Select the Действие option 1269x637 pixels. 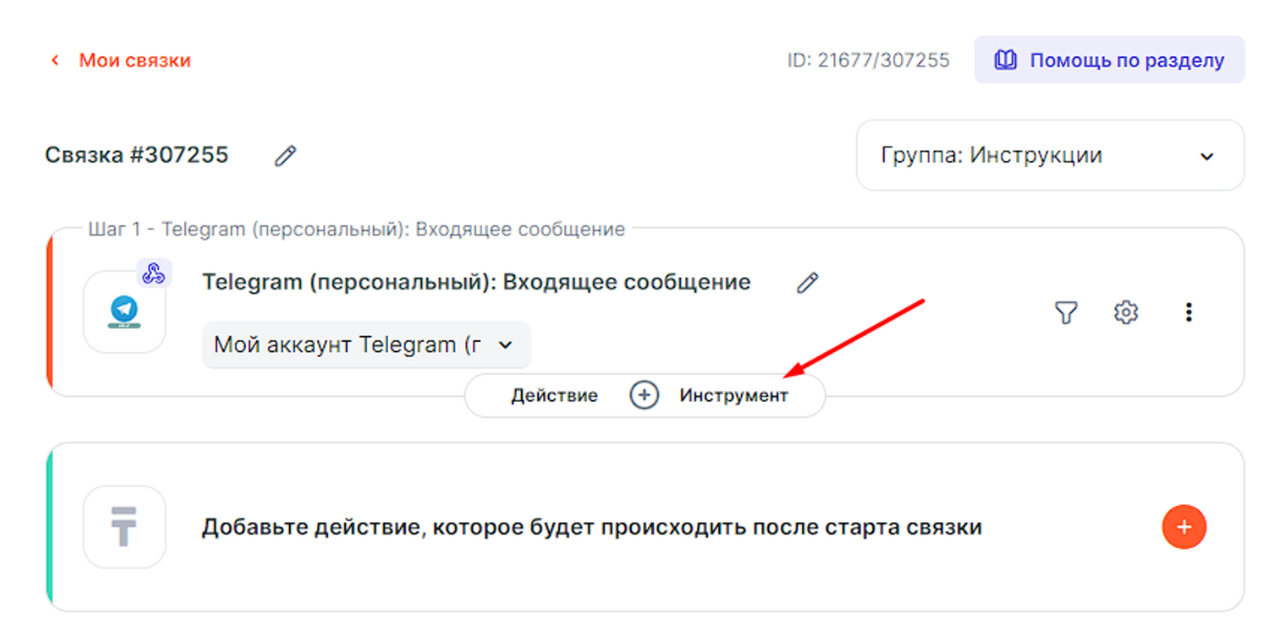(x=554, y=396)
